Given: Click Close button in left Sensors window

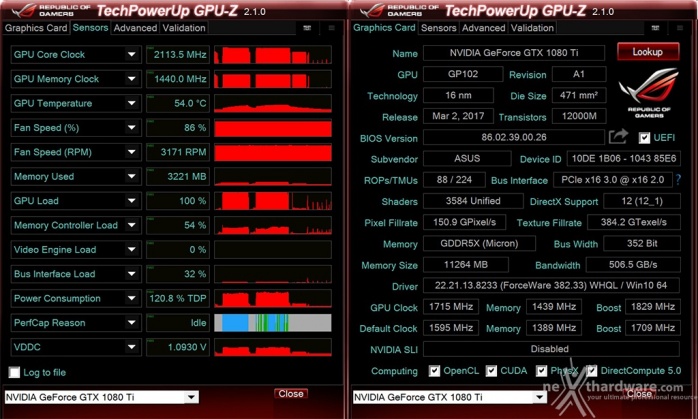Looking at the screenshot, I should pos(291,394).
